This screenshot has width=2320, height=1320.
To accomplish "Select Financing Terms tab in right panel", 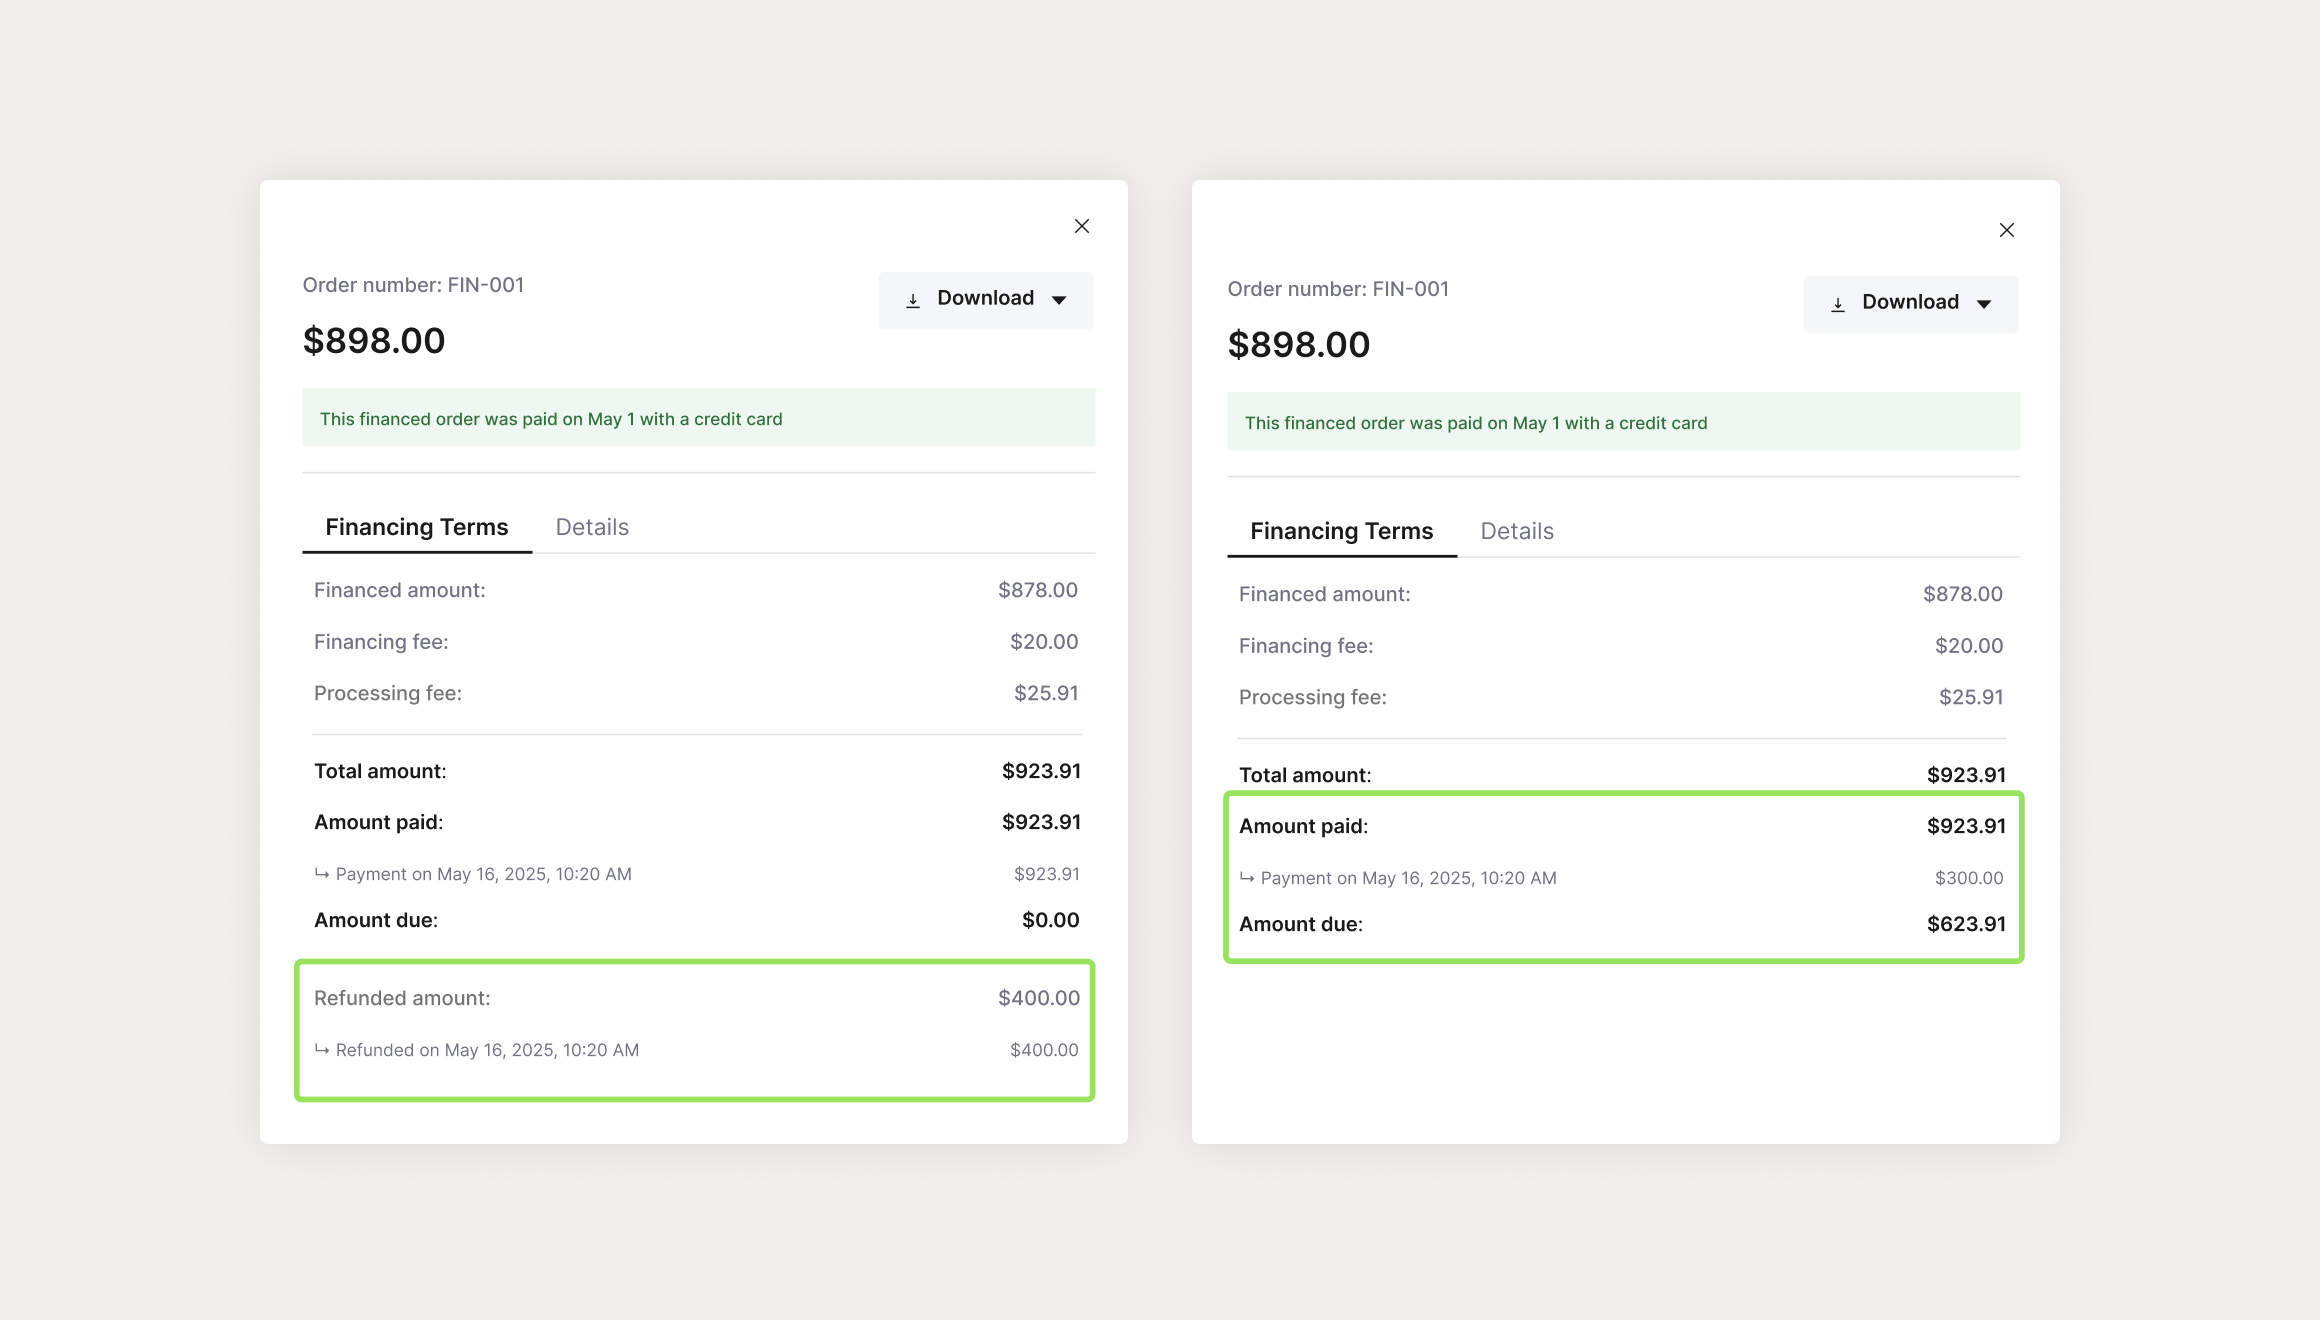I will pyautogui.click(x=1341, y=531).
